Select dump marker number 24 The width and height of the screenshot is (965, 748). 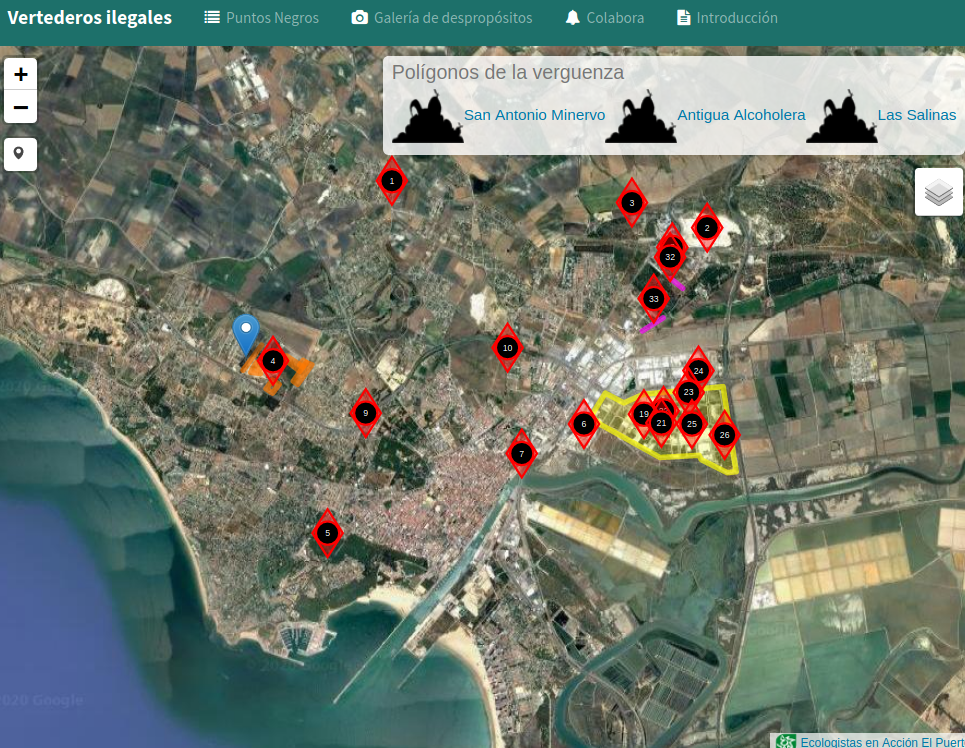click(x=699, y=371)
